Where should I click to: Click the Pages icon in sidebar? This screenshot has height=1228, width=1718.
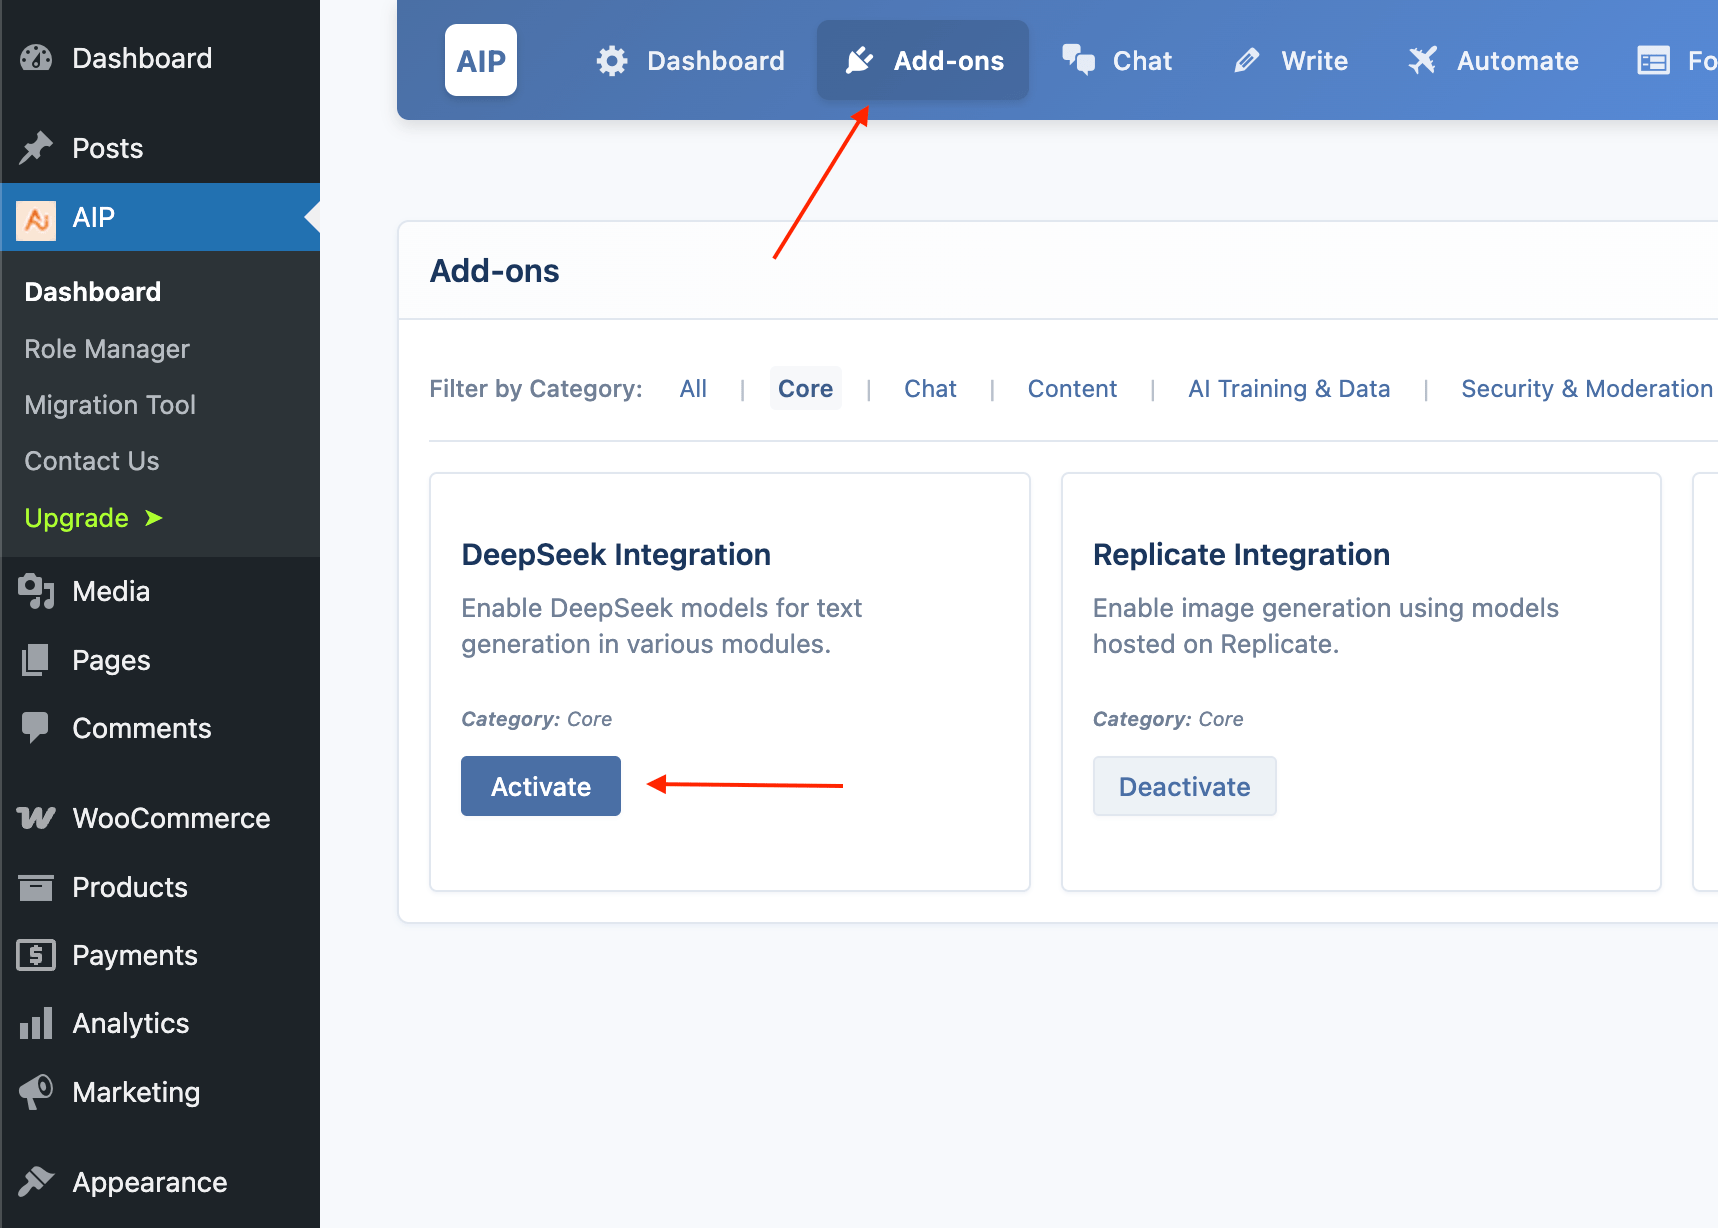click(36, 660)
